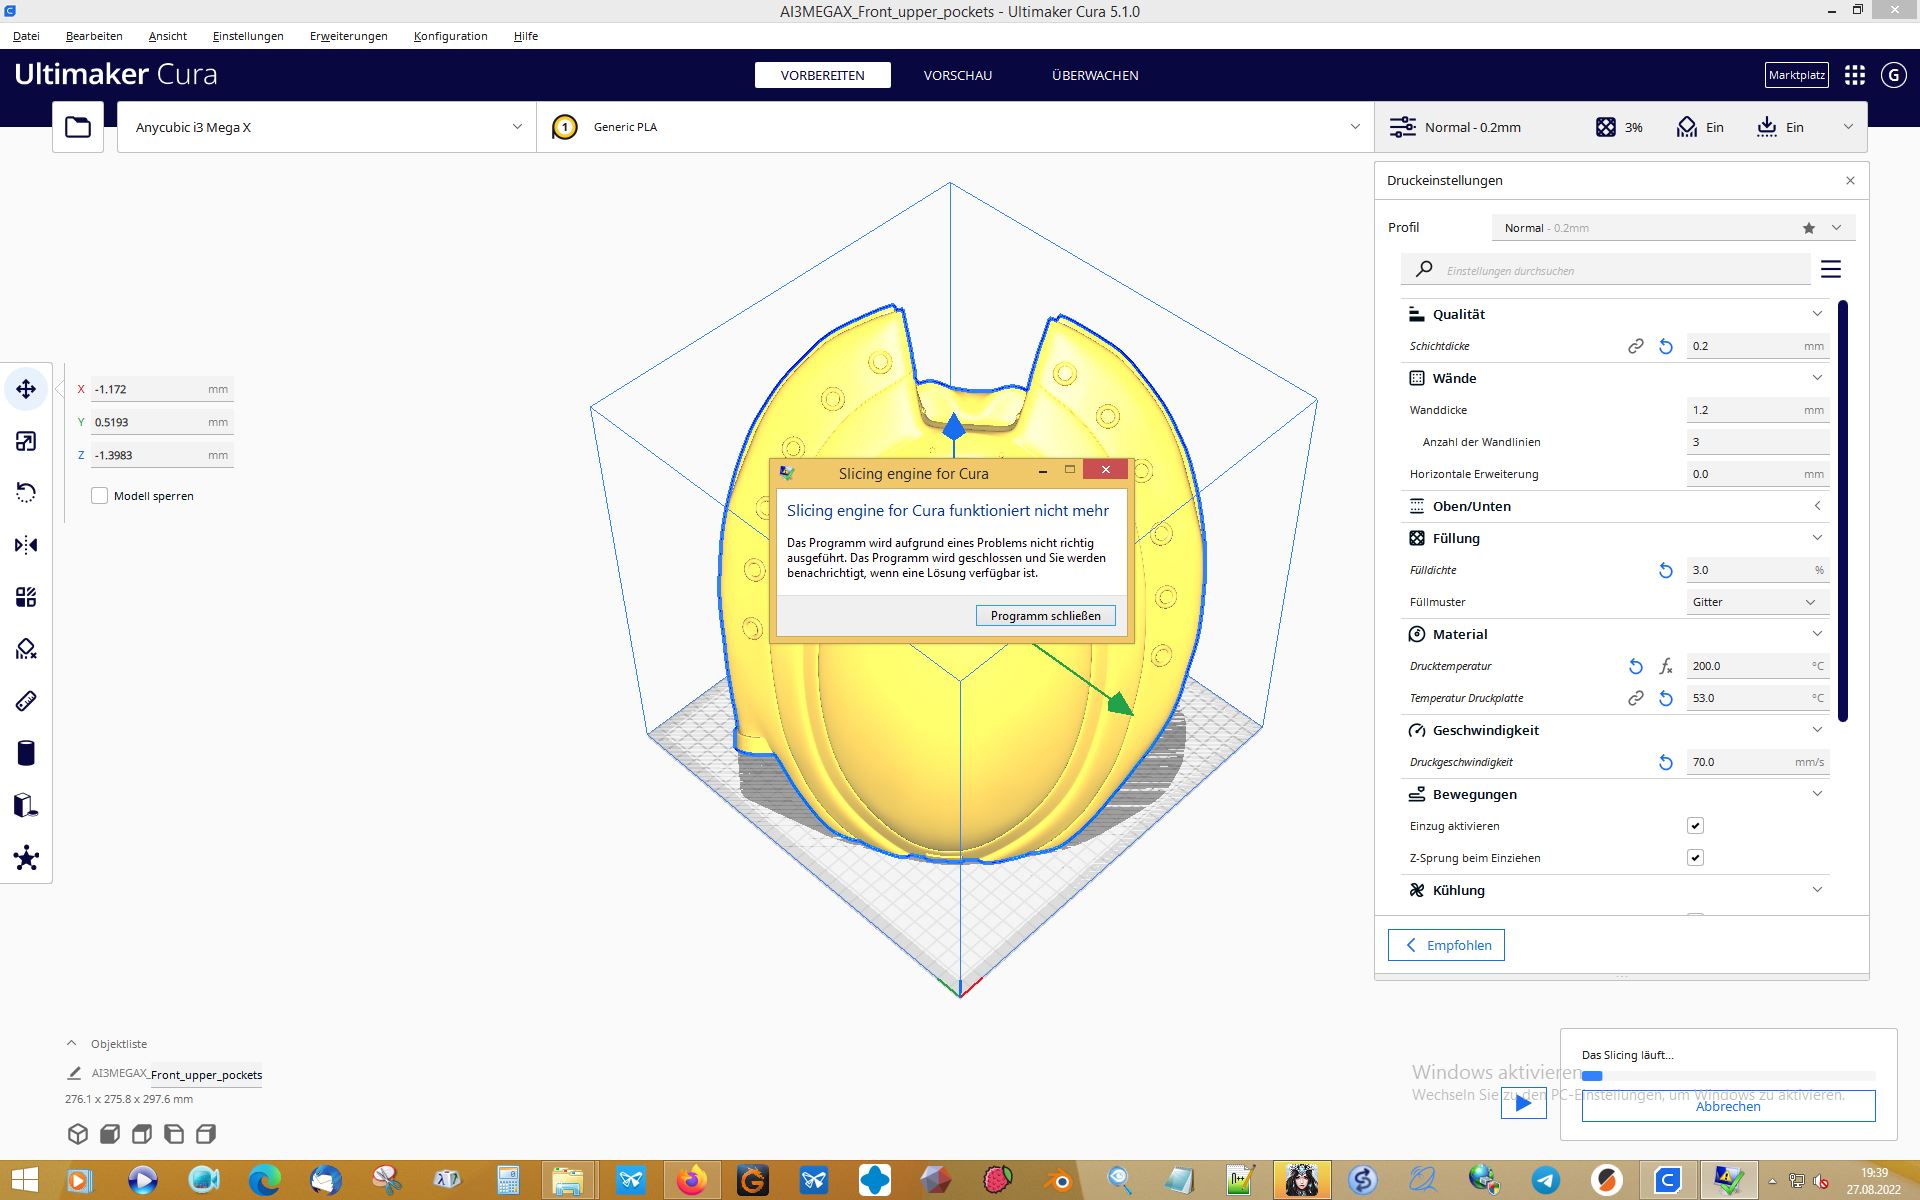Activate the Support Blocker tool
Viewport: 1920px width, 1200px height.
tap(27, 649)
